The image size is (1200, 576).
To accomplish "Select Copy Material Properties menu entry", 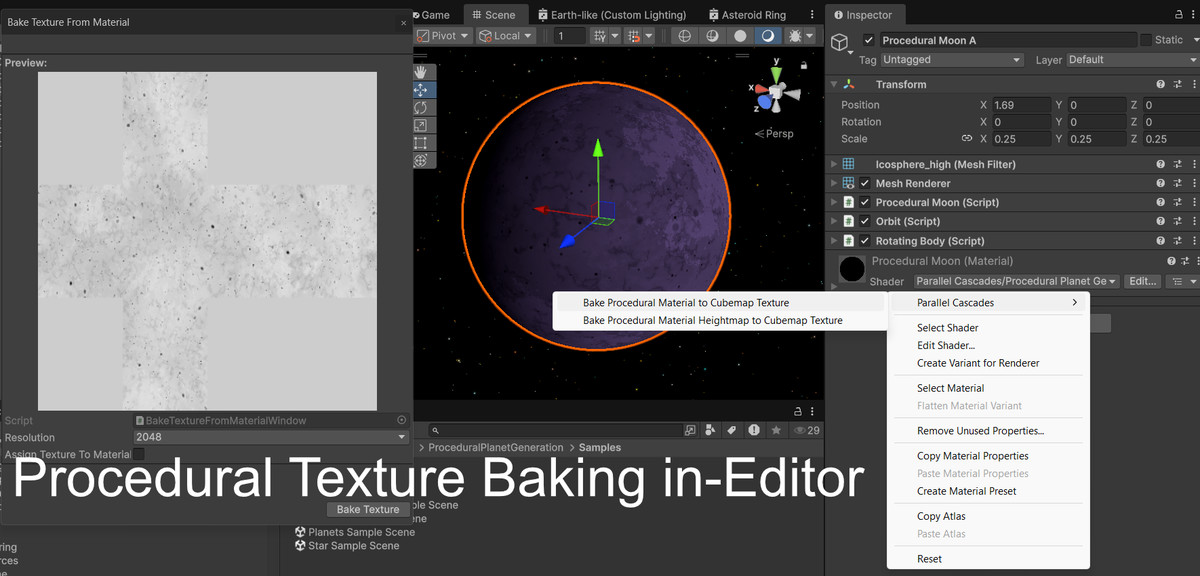I will [972, 456].
